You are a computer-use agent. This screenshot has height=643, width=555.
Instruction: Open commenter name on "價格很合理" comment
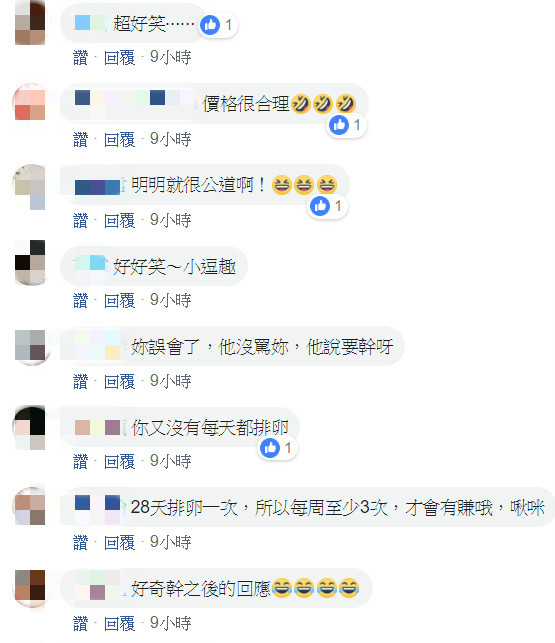(x=135, y=101)
